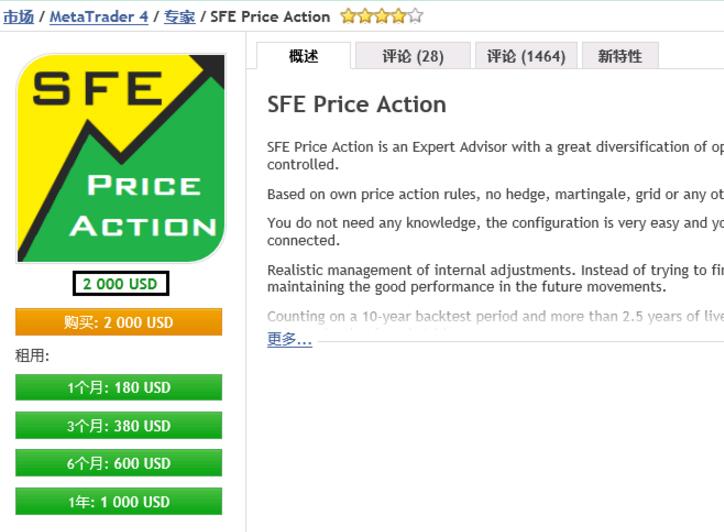Switch to the 评论 (28) tab
Screen dimensions: 724x532
(x=413, y=56)
